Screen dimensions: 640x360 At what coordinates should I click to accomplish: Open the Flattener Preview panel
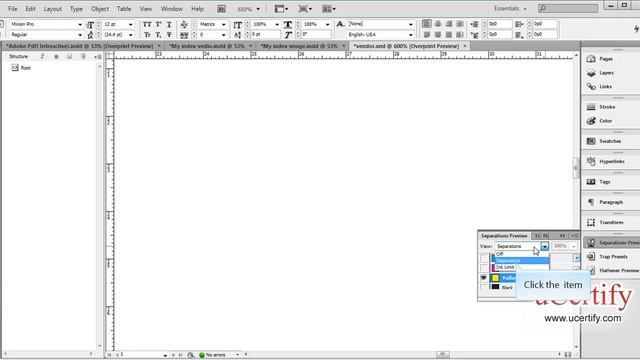612,271
